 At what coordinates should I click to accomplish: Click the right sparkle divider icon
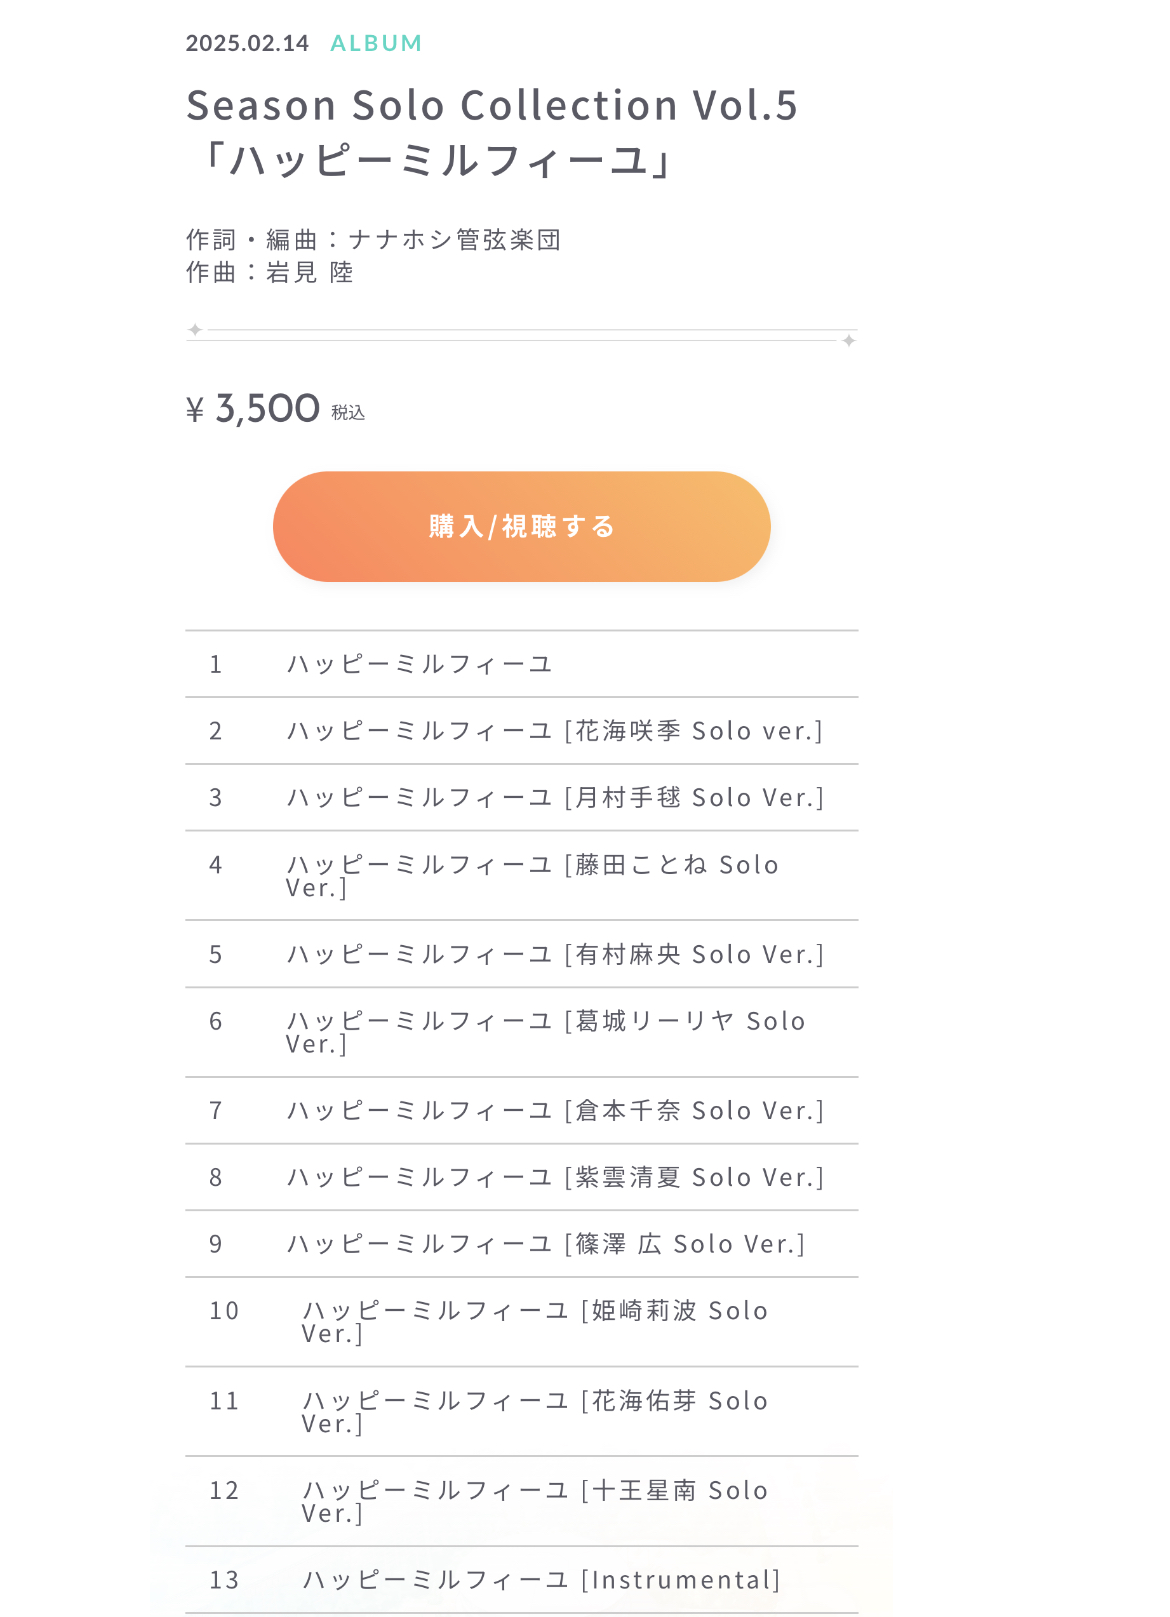click(x=848, y=341)
